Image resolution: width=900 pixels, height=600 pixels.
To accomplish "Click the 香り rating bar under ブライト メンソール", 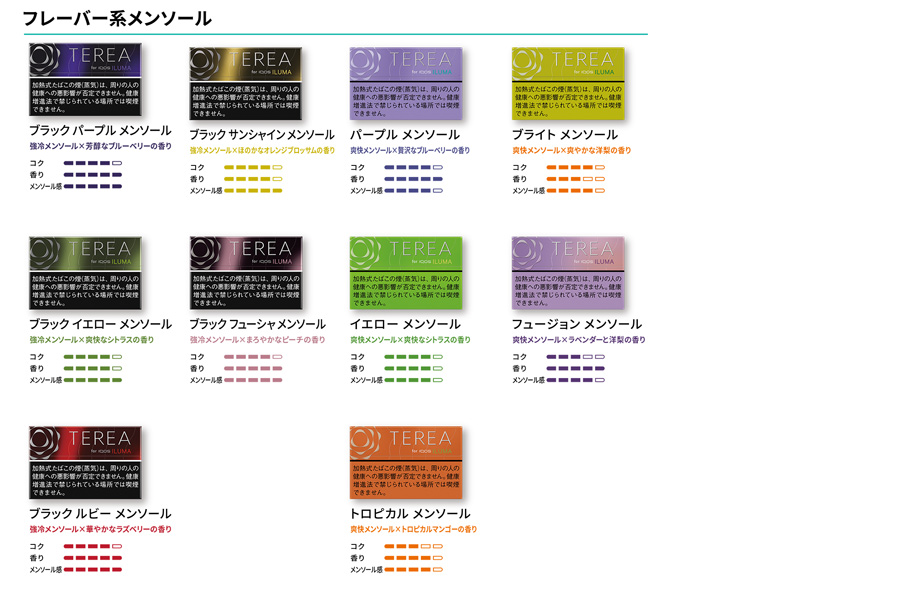I will (x=576, y=179).
